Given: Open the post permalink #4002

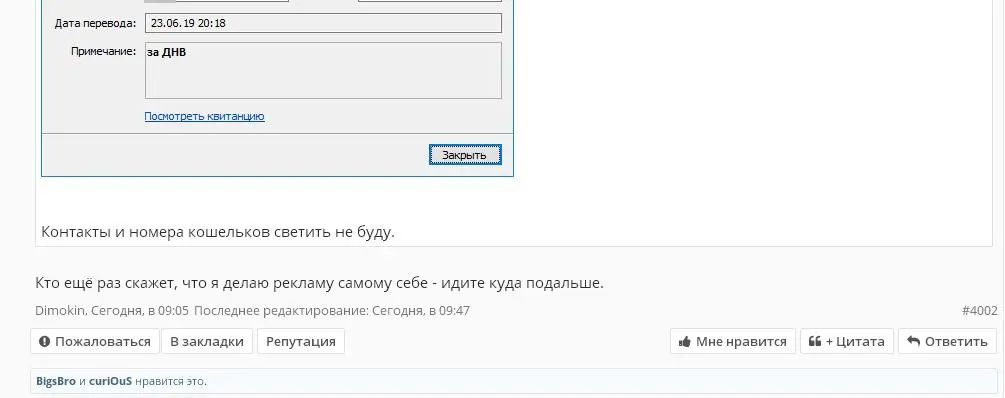Looking at the screenshot, I should tap(979, 311).
